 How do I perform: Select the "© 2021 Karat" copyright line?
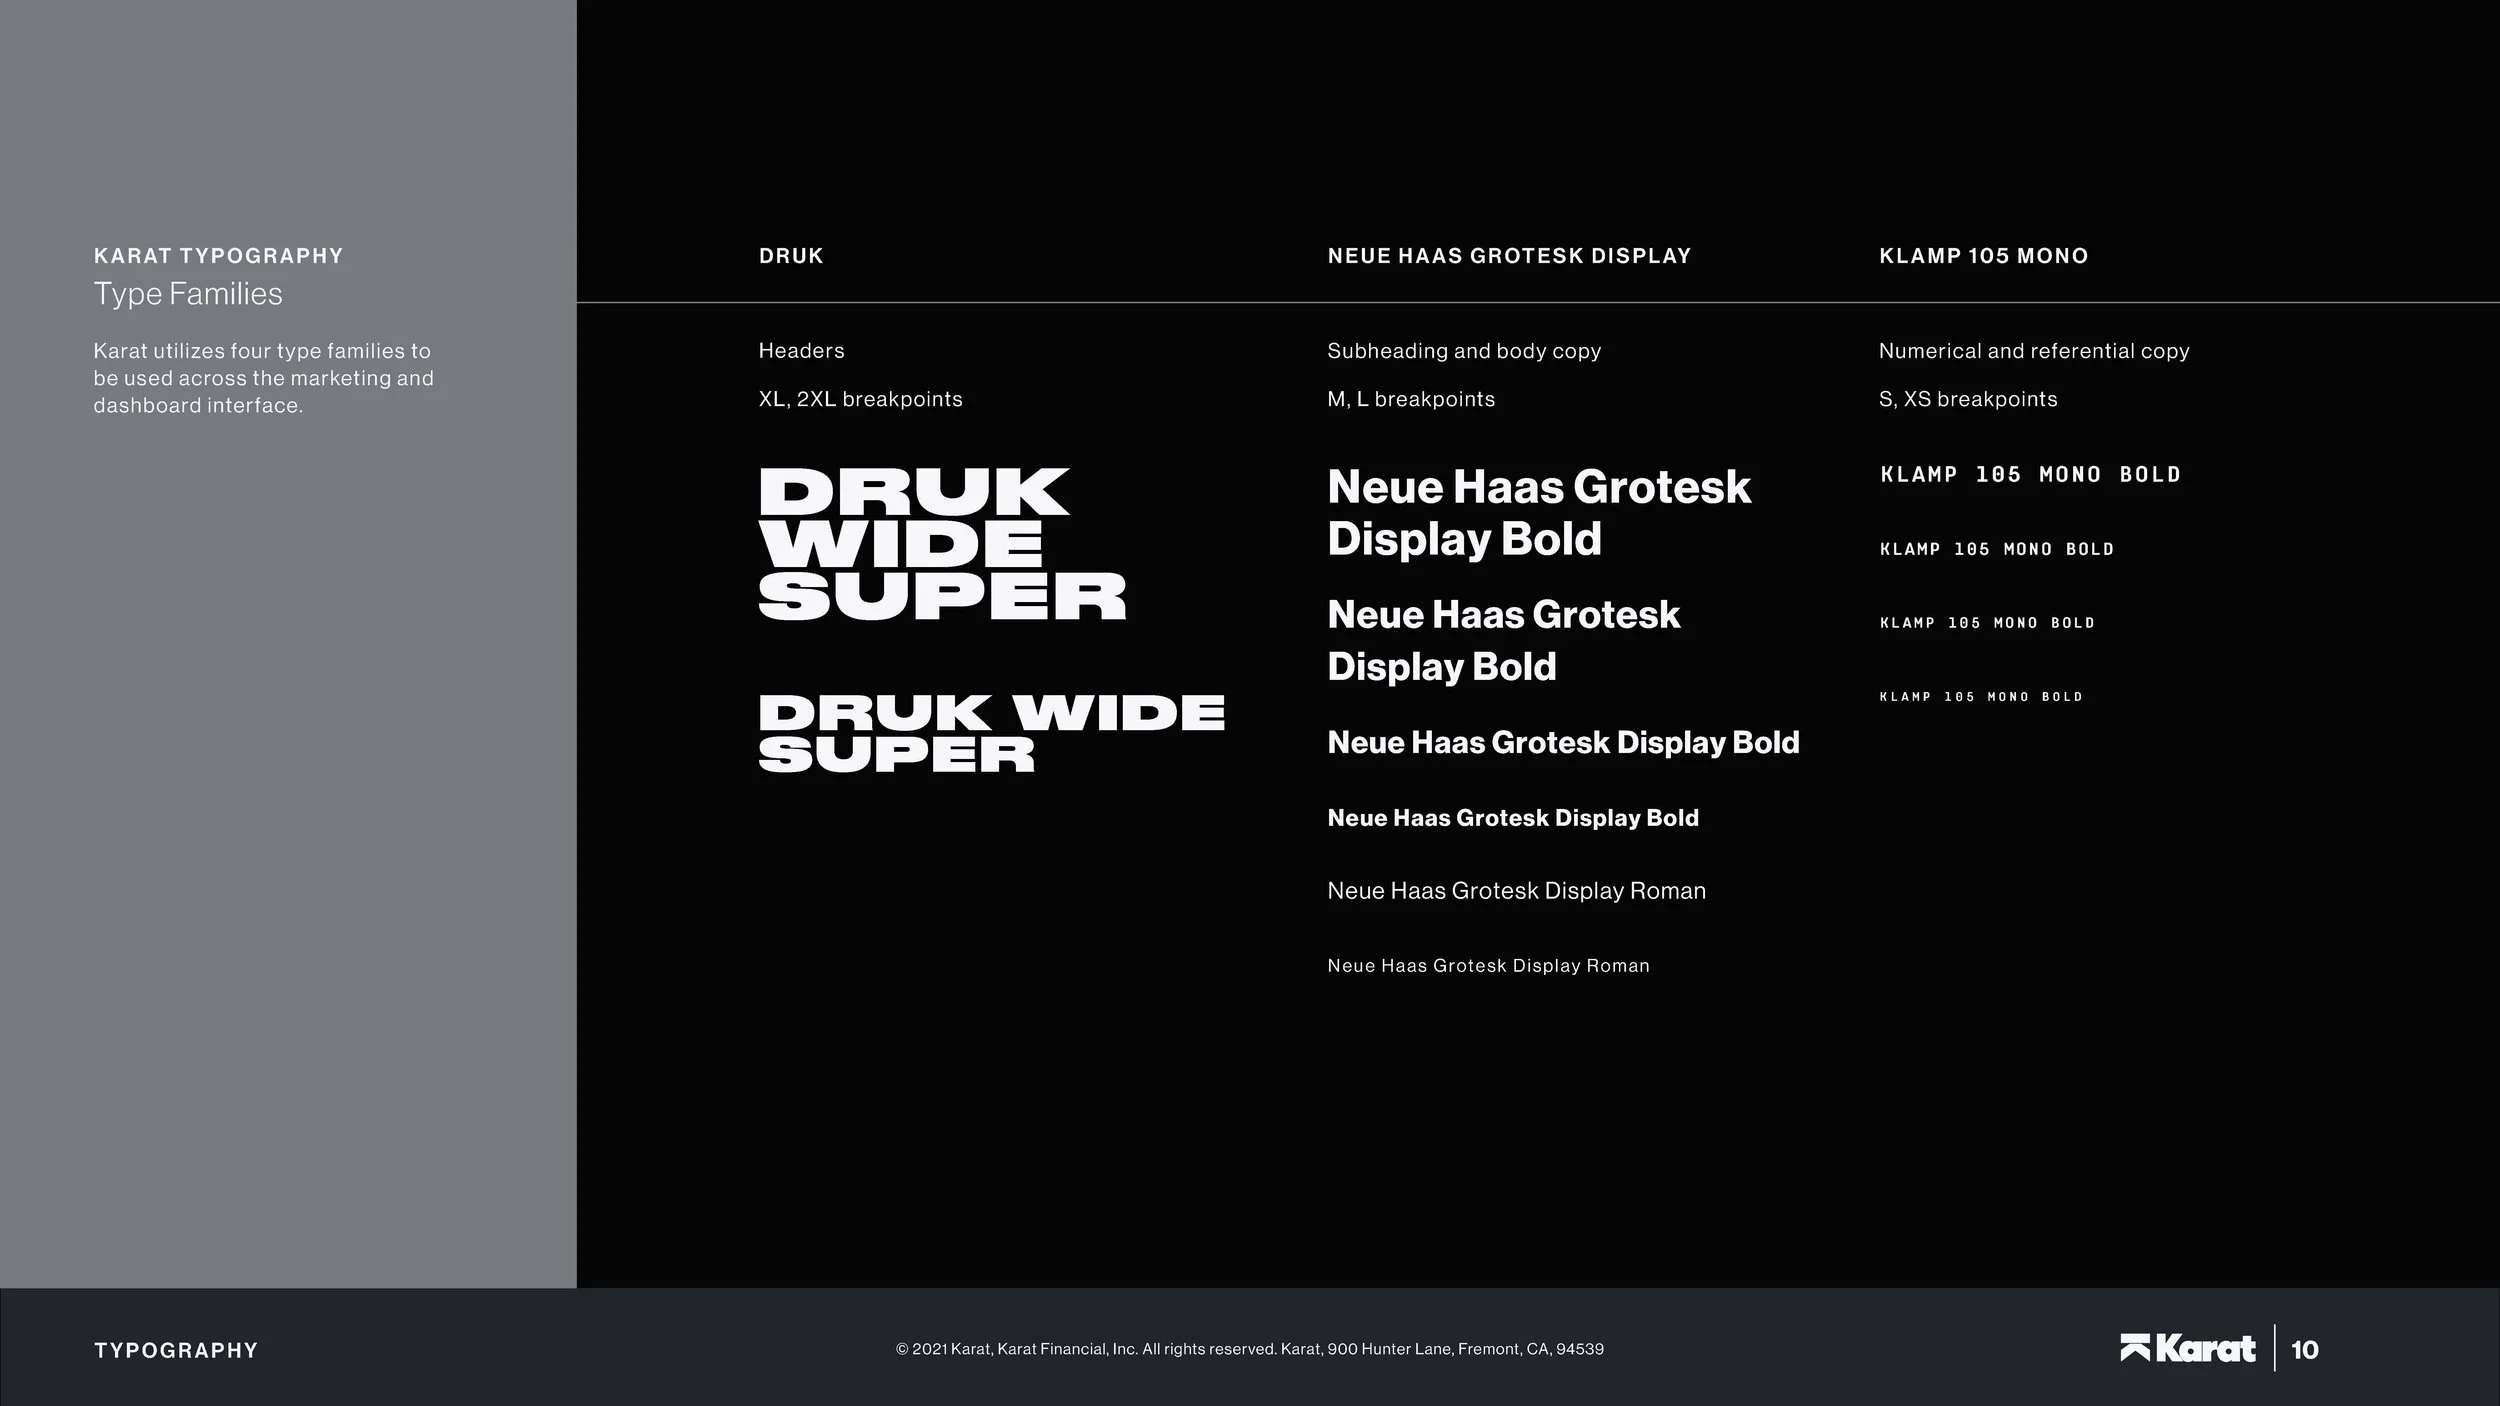tap(1250, 1349)
